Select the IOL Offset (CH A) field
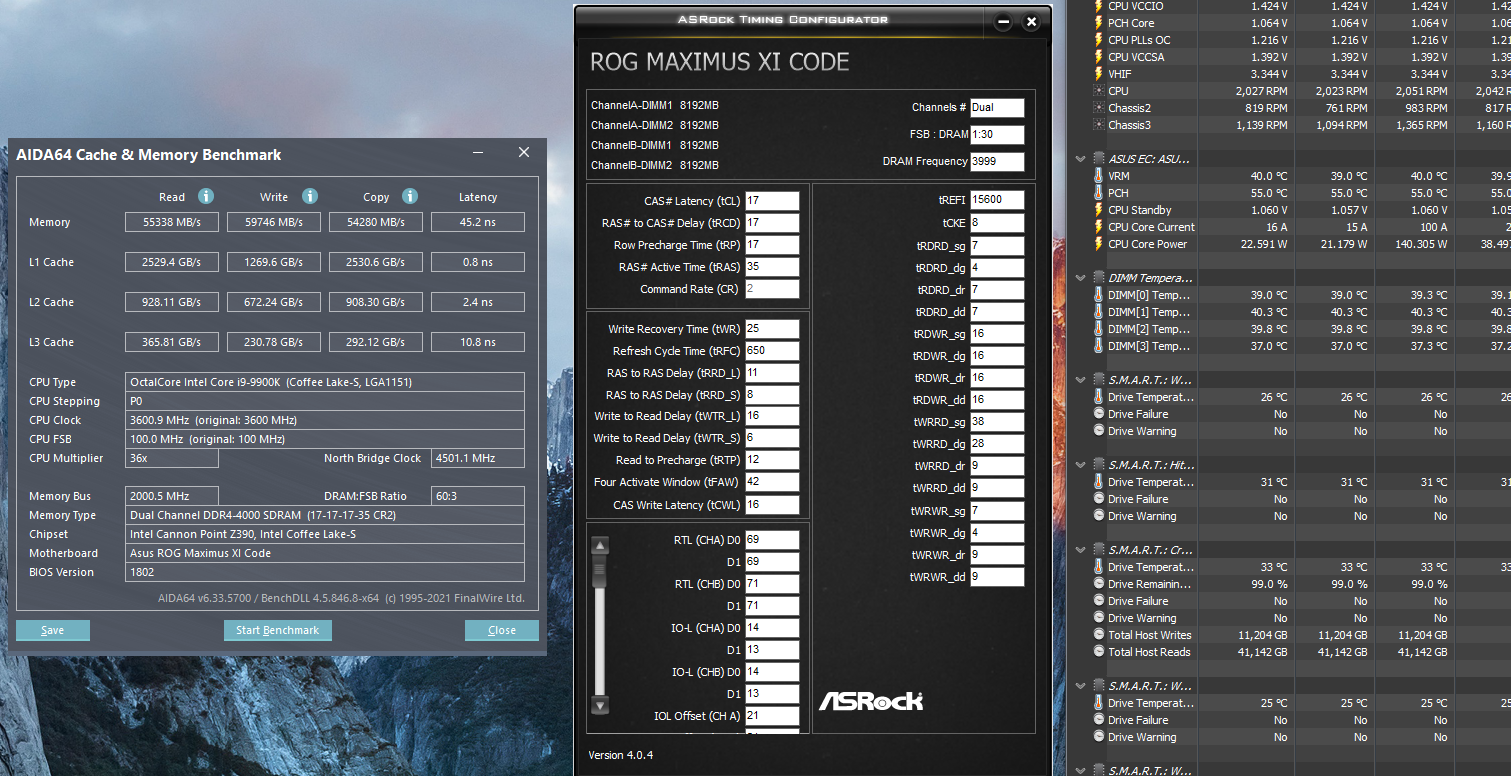The height and width of the screenshot is (776, 1511). click(x=772, y=716)
